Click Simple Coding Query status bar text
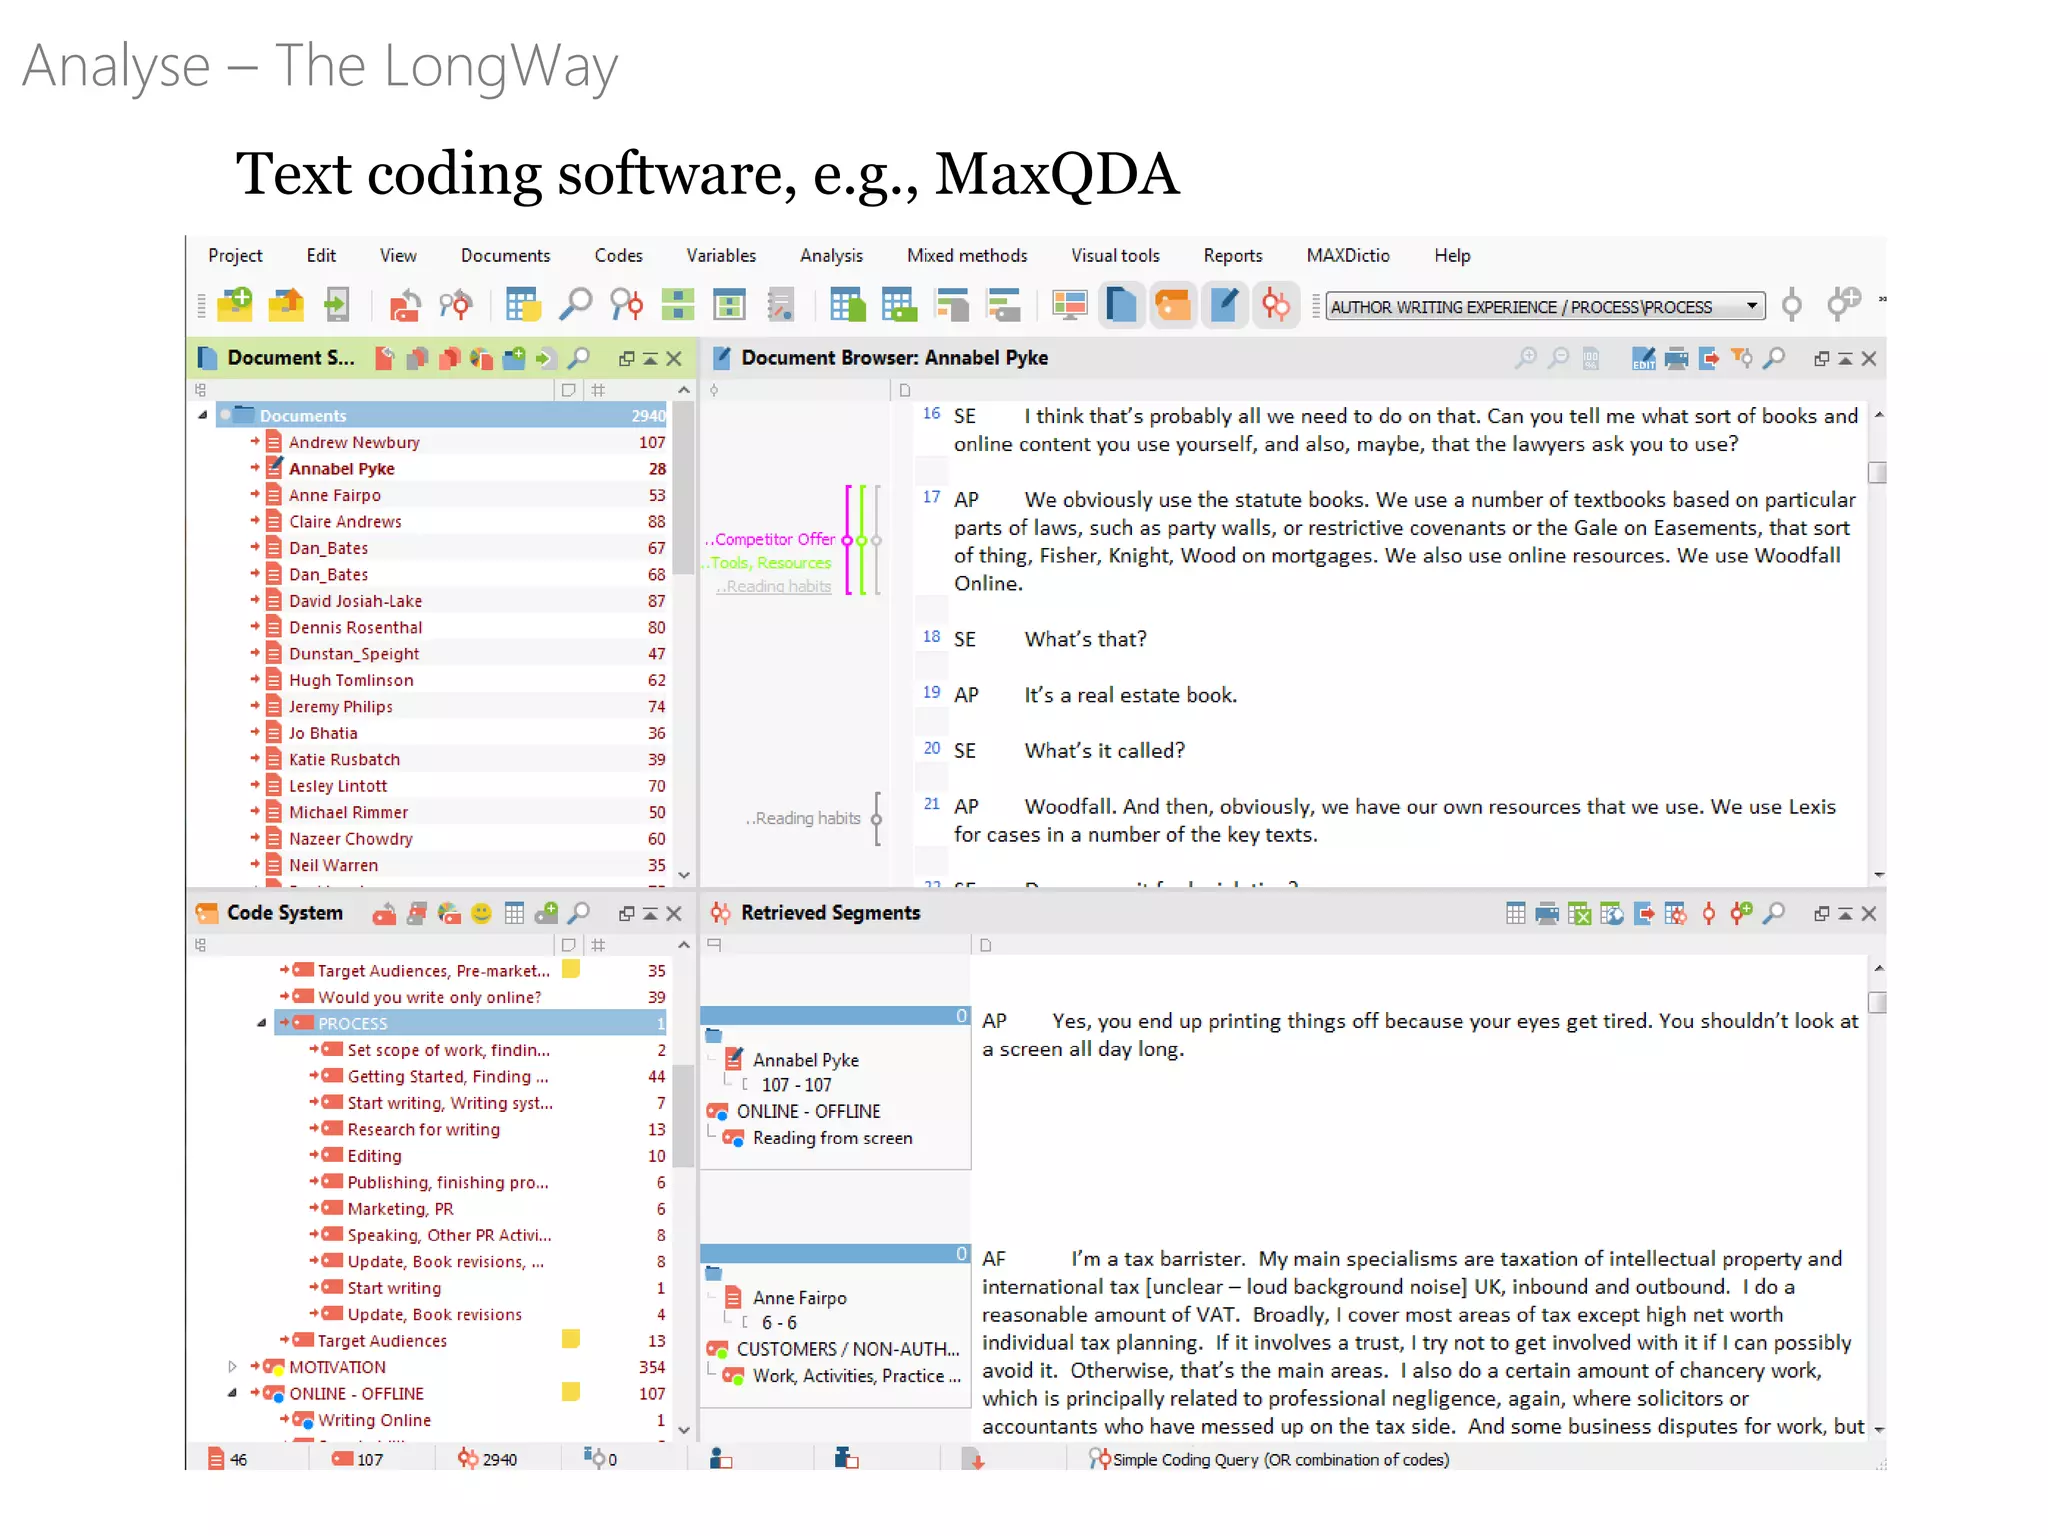 click(x=1281, y=1459)
